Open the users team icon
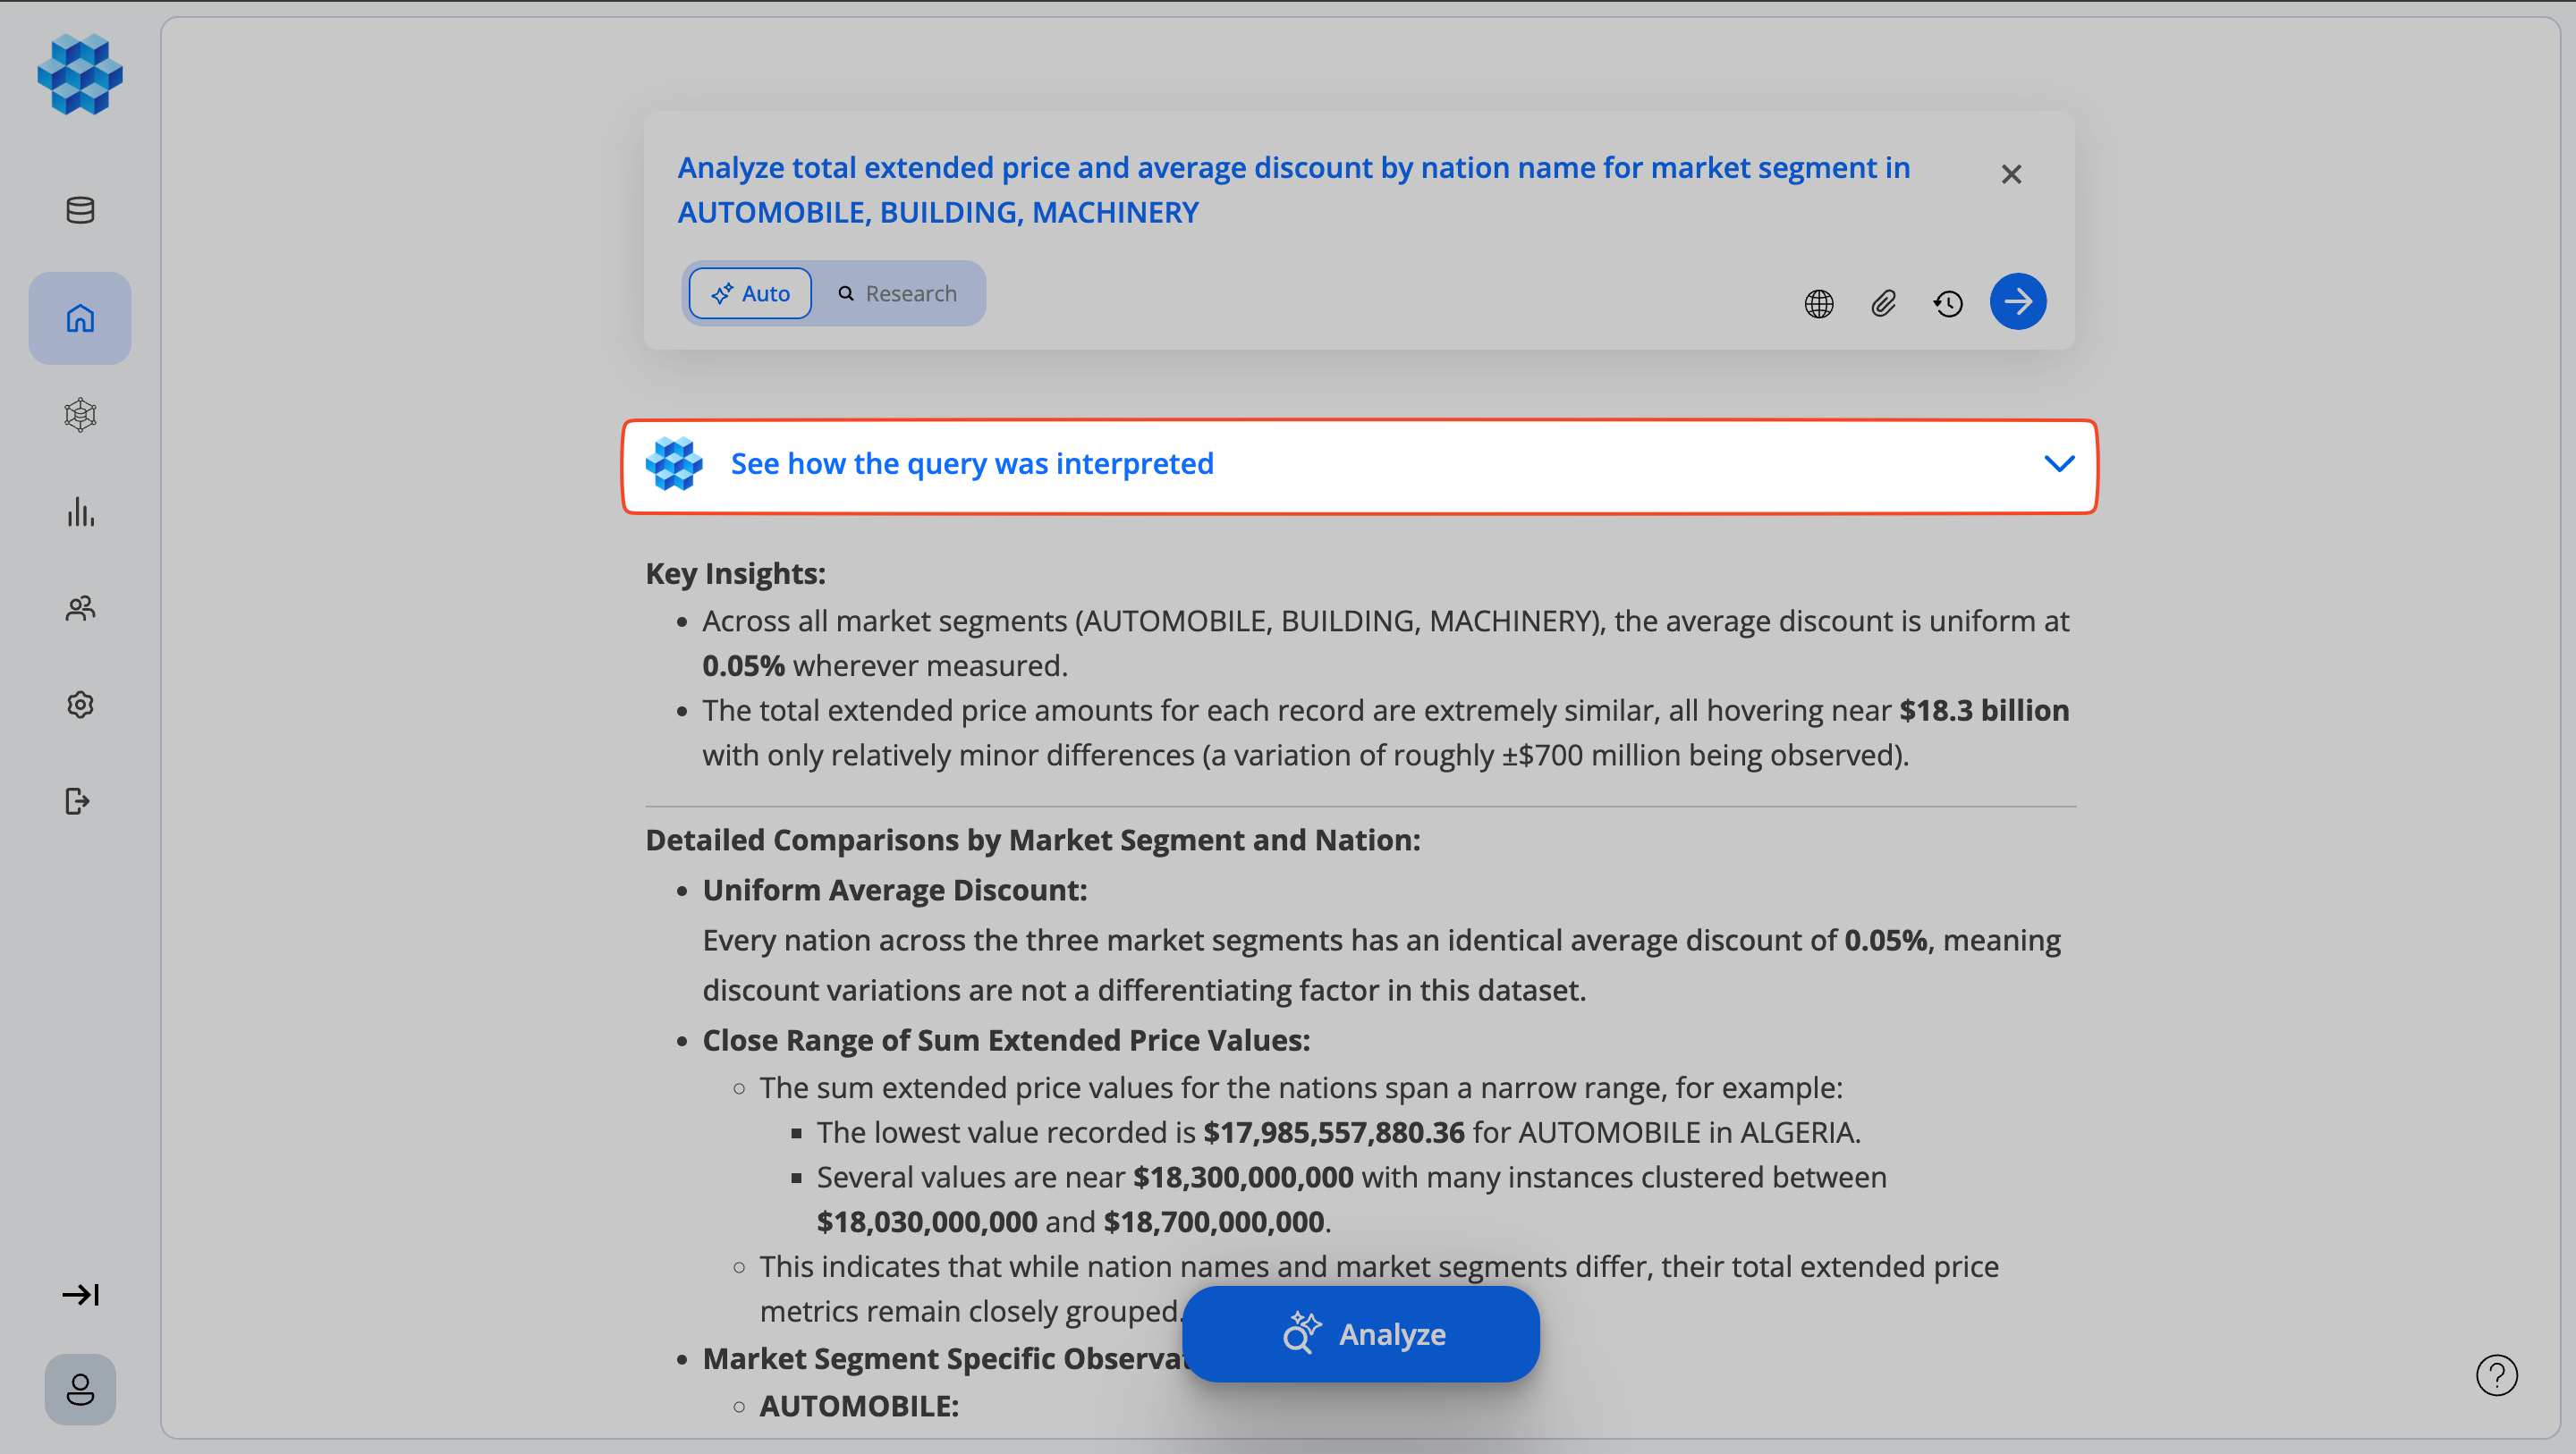This screenshot has height=1454, width=2576. click(80, 608)
